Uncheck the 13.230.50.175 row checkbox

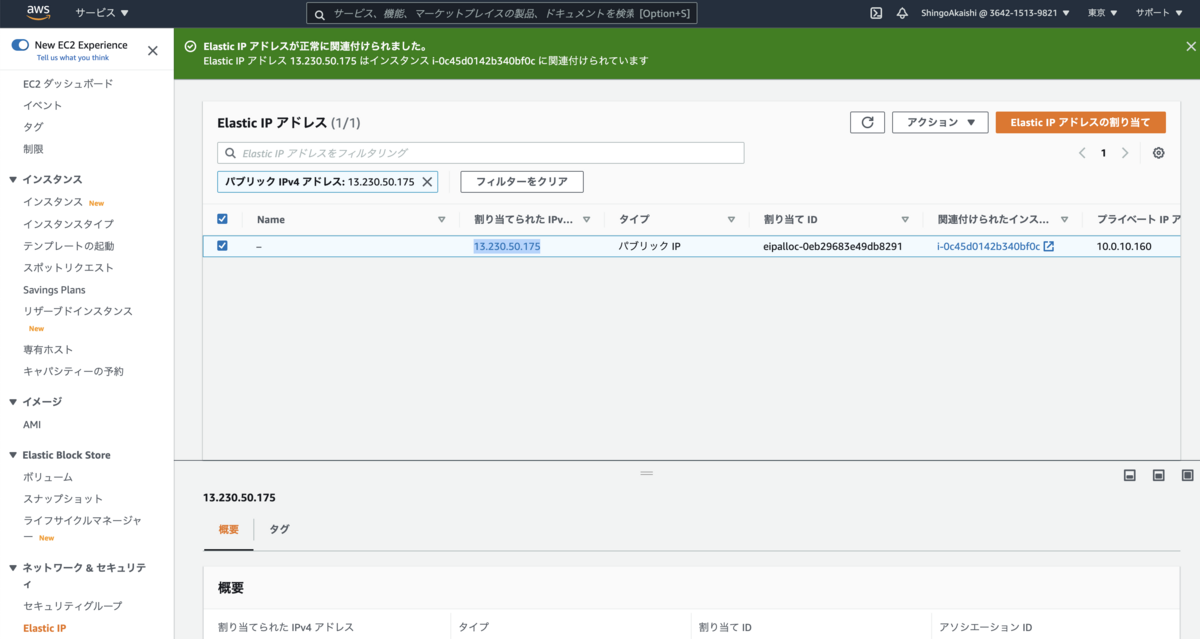[222, 246]
